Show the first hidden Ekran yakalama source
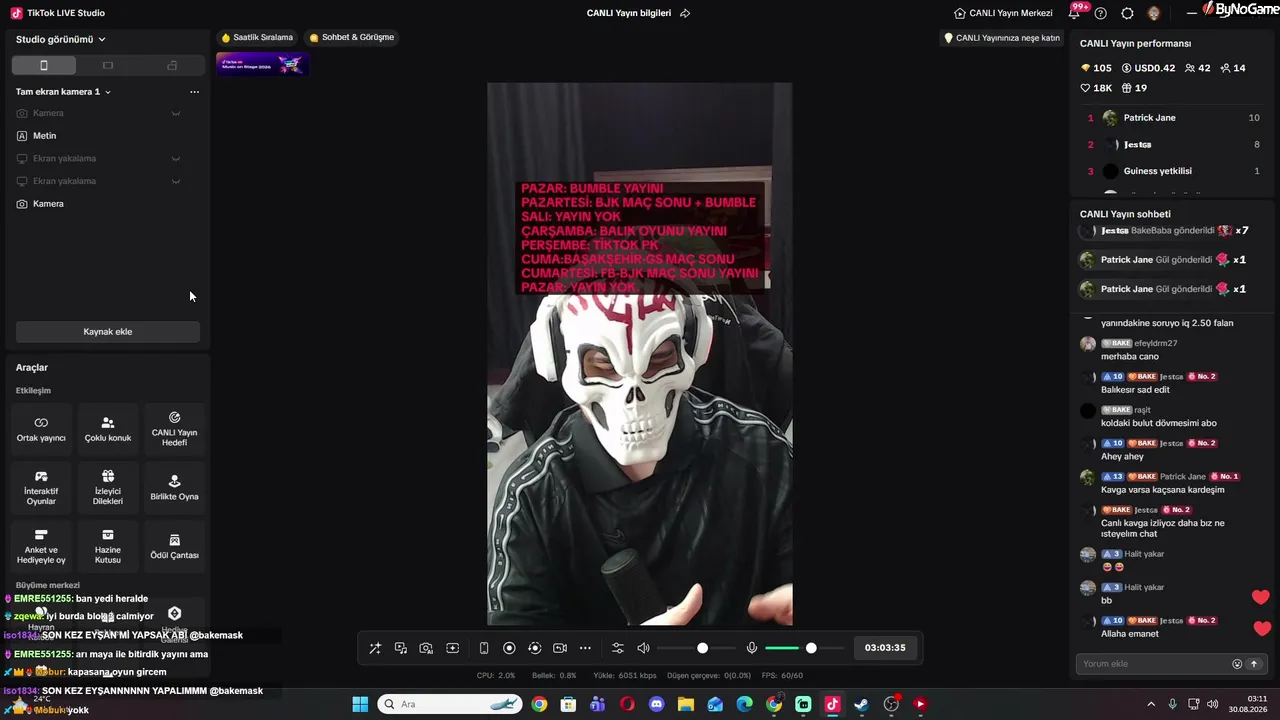 pos(176,158)
